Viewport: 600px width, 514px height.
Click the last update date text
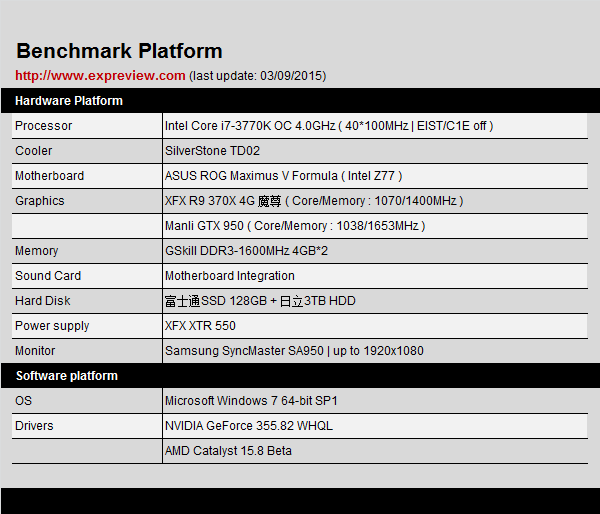point(258,75)
